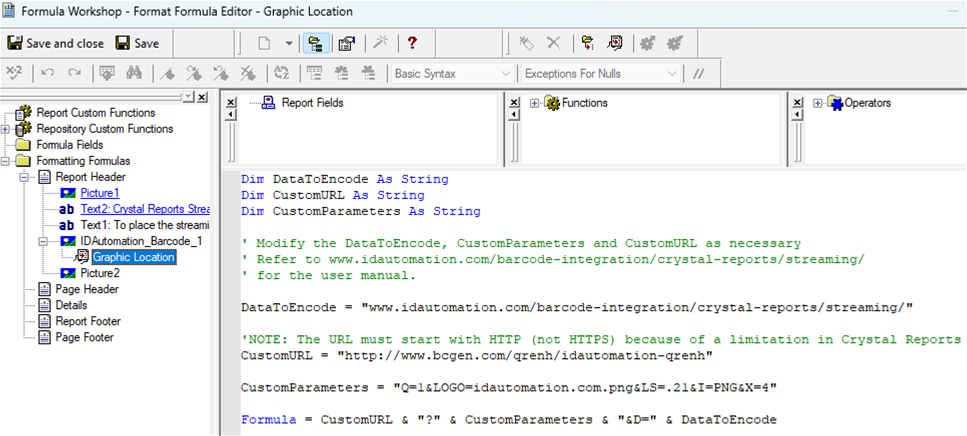Click the CustomURL assignment line in editor
This screenshot has height=436, width=967.
coord(477,355)
